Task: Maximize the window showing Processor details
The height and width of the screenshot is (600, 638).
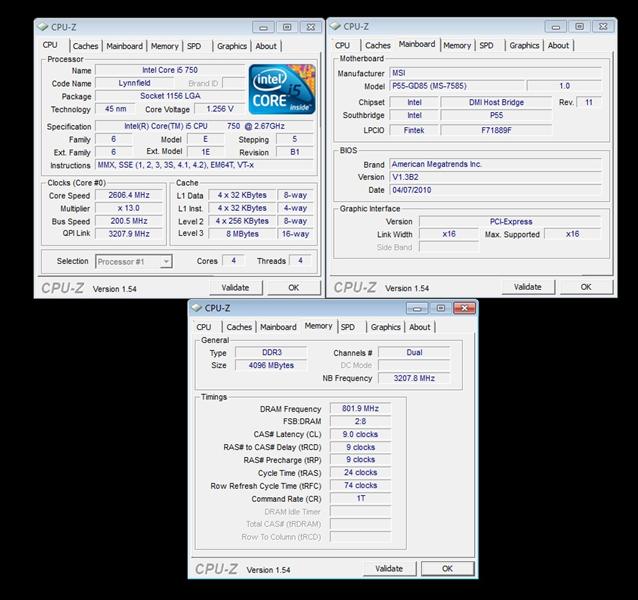Action: [x=286, y=27]
